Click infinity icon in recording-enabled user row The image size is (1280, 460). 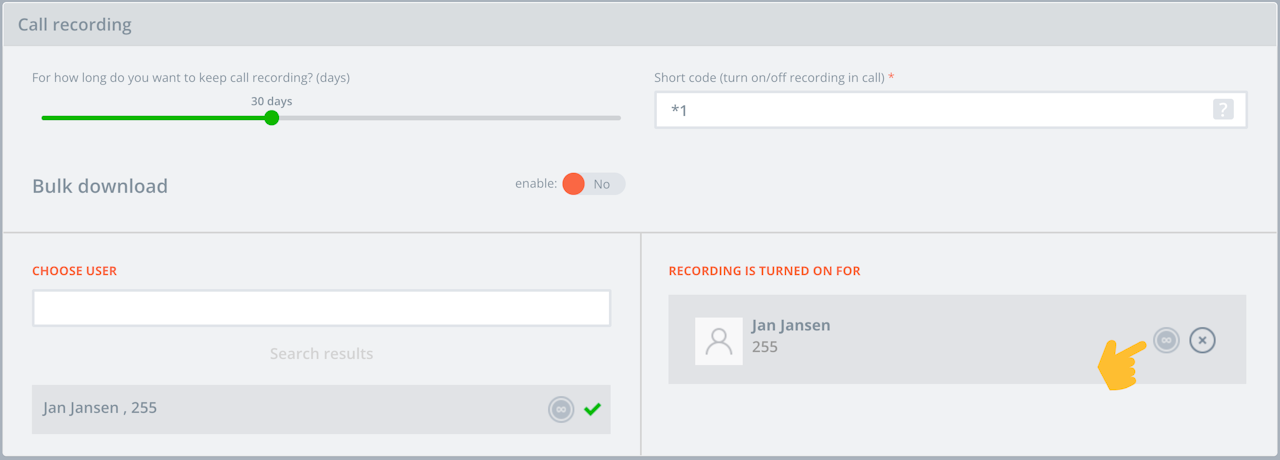(1166, 340)
